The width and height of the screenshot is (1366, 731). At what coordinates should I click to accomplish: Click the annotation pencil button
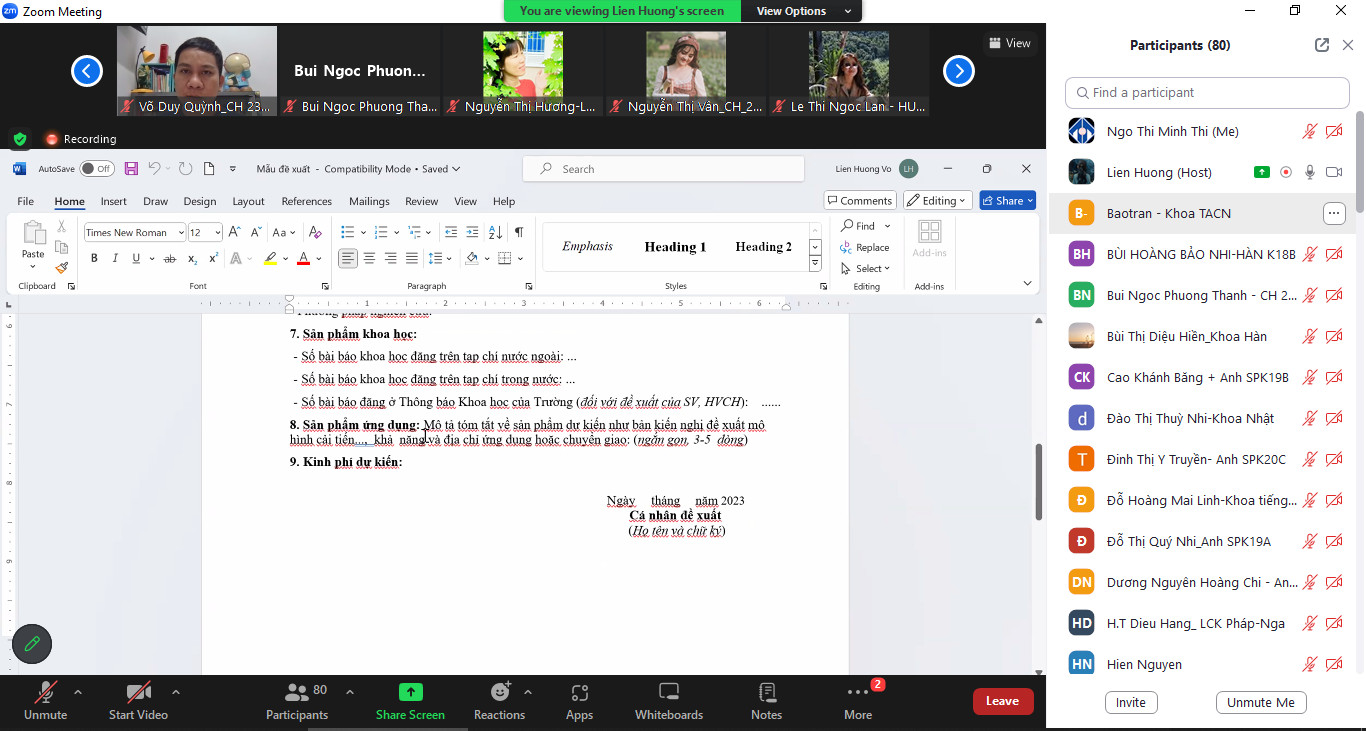pyautogui.click(x=32, y=644)
